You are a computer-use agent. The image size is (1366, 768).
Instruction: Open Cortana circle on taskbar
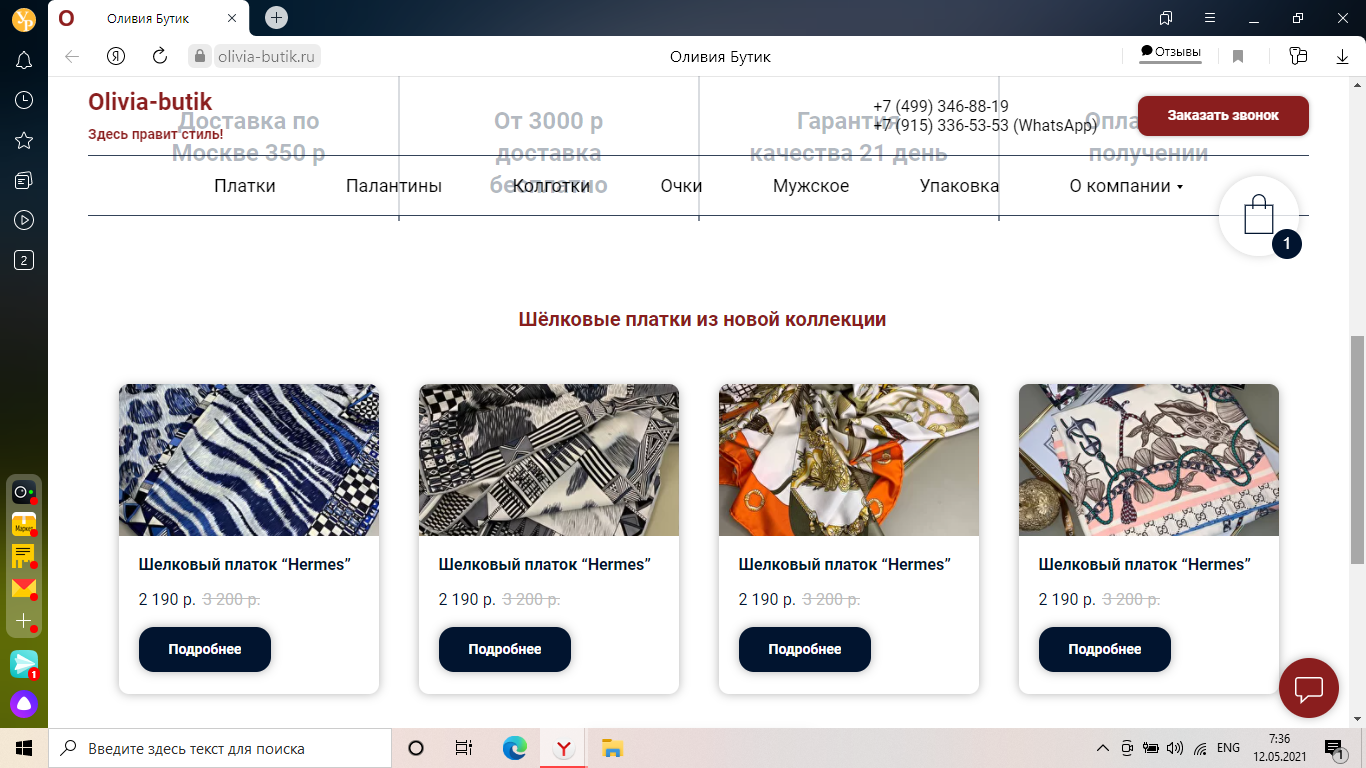click(416, 748)
